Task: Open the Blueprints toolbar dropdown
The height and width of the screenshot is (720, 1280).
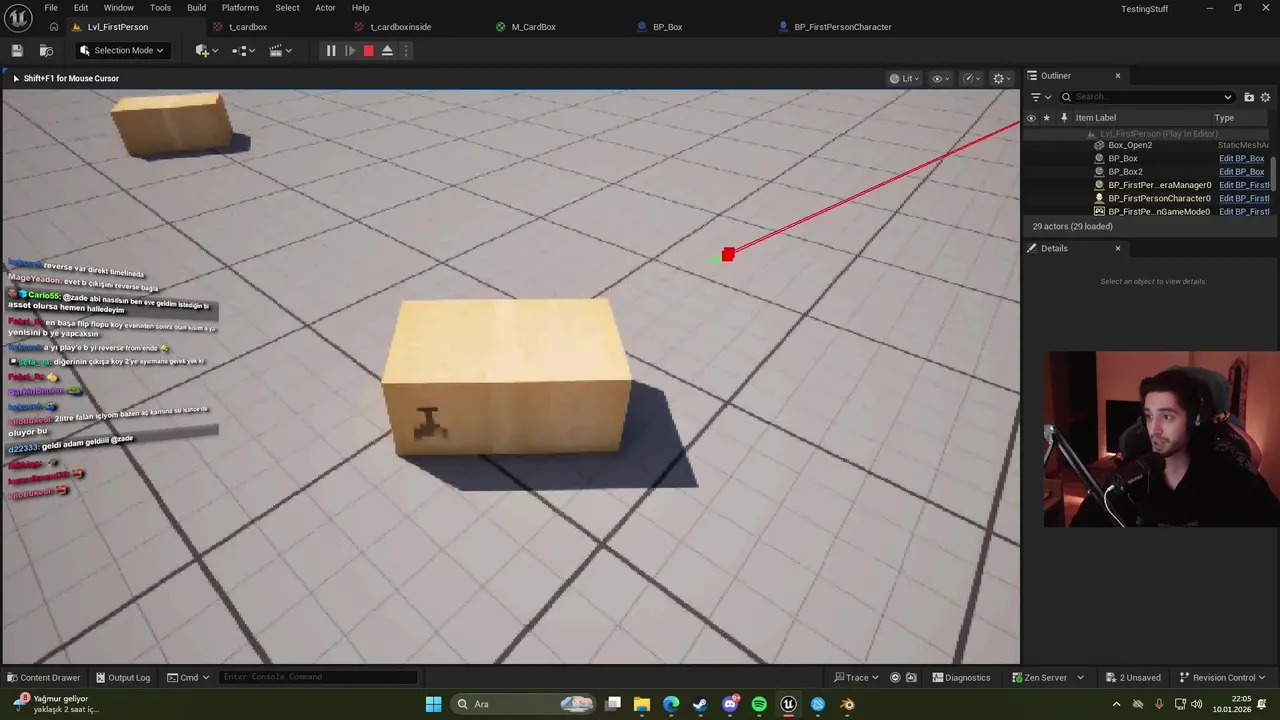Action: (243, 50)
